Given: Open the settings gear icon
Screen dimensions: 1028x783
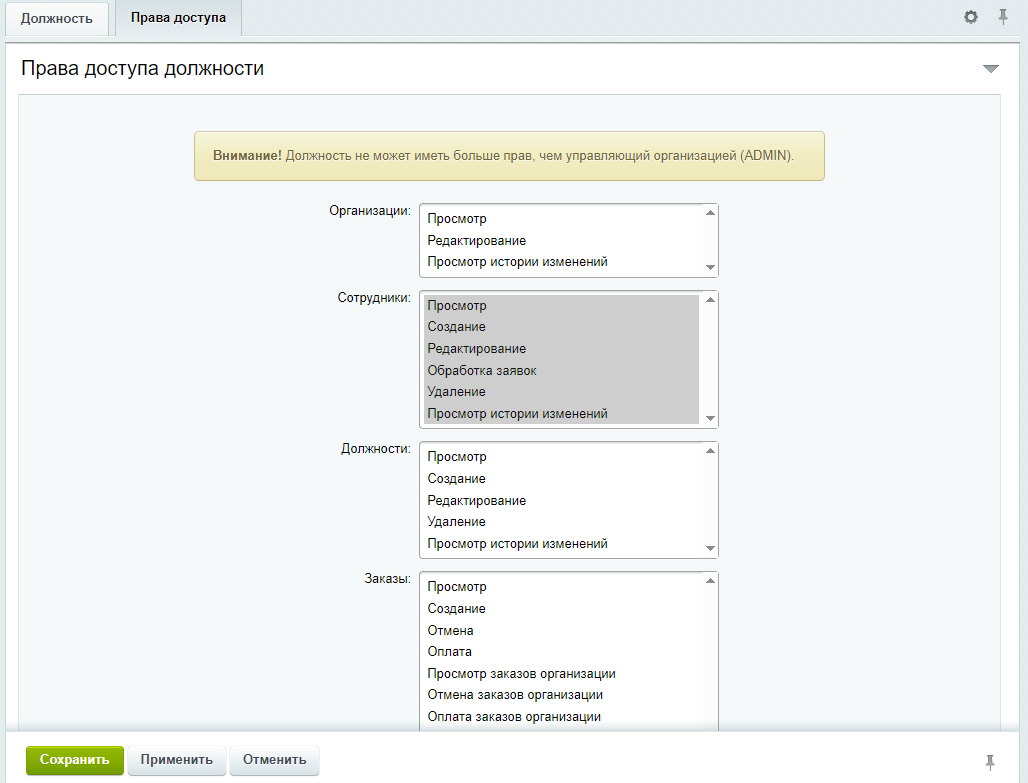Looking at the screenshot, I should [971, 17].
